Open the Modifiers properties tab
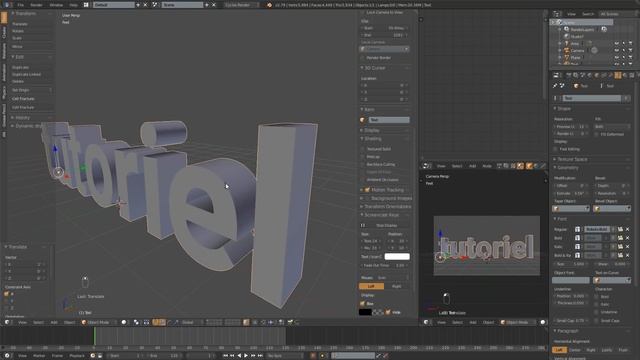Image resolution: width=640 pixels, height=360 pixels. (611, 75)
